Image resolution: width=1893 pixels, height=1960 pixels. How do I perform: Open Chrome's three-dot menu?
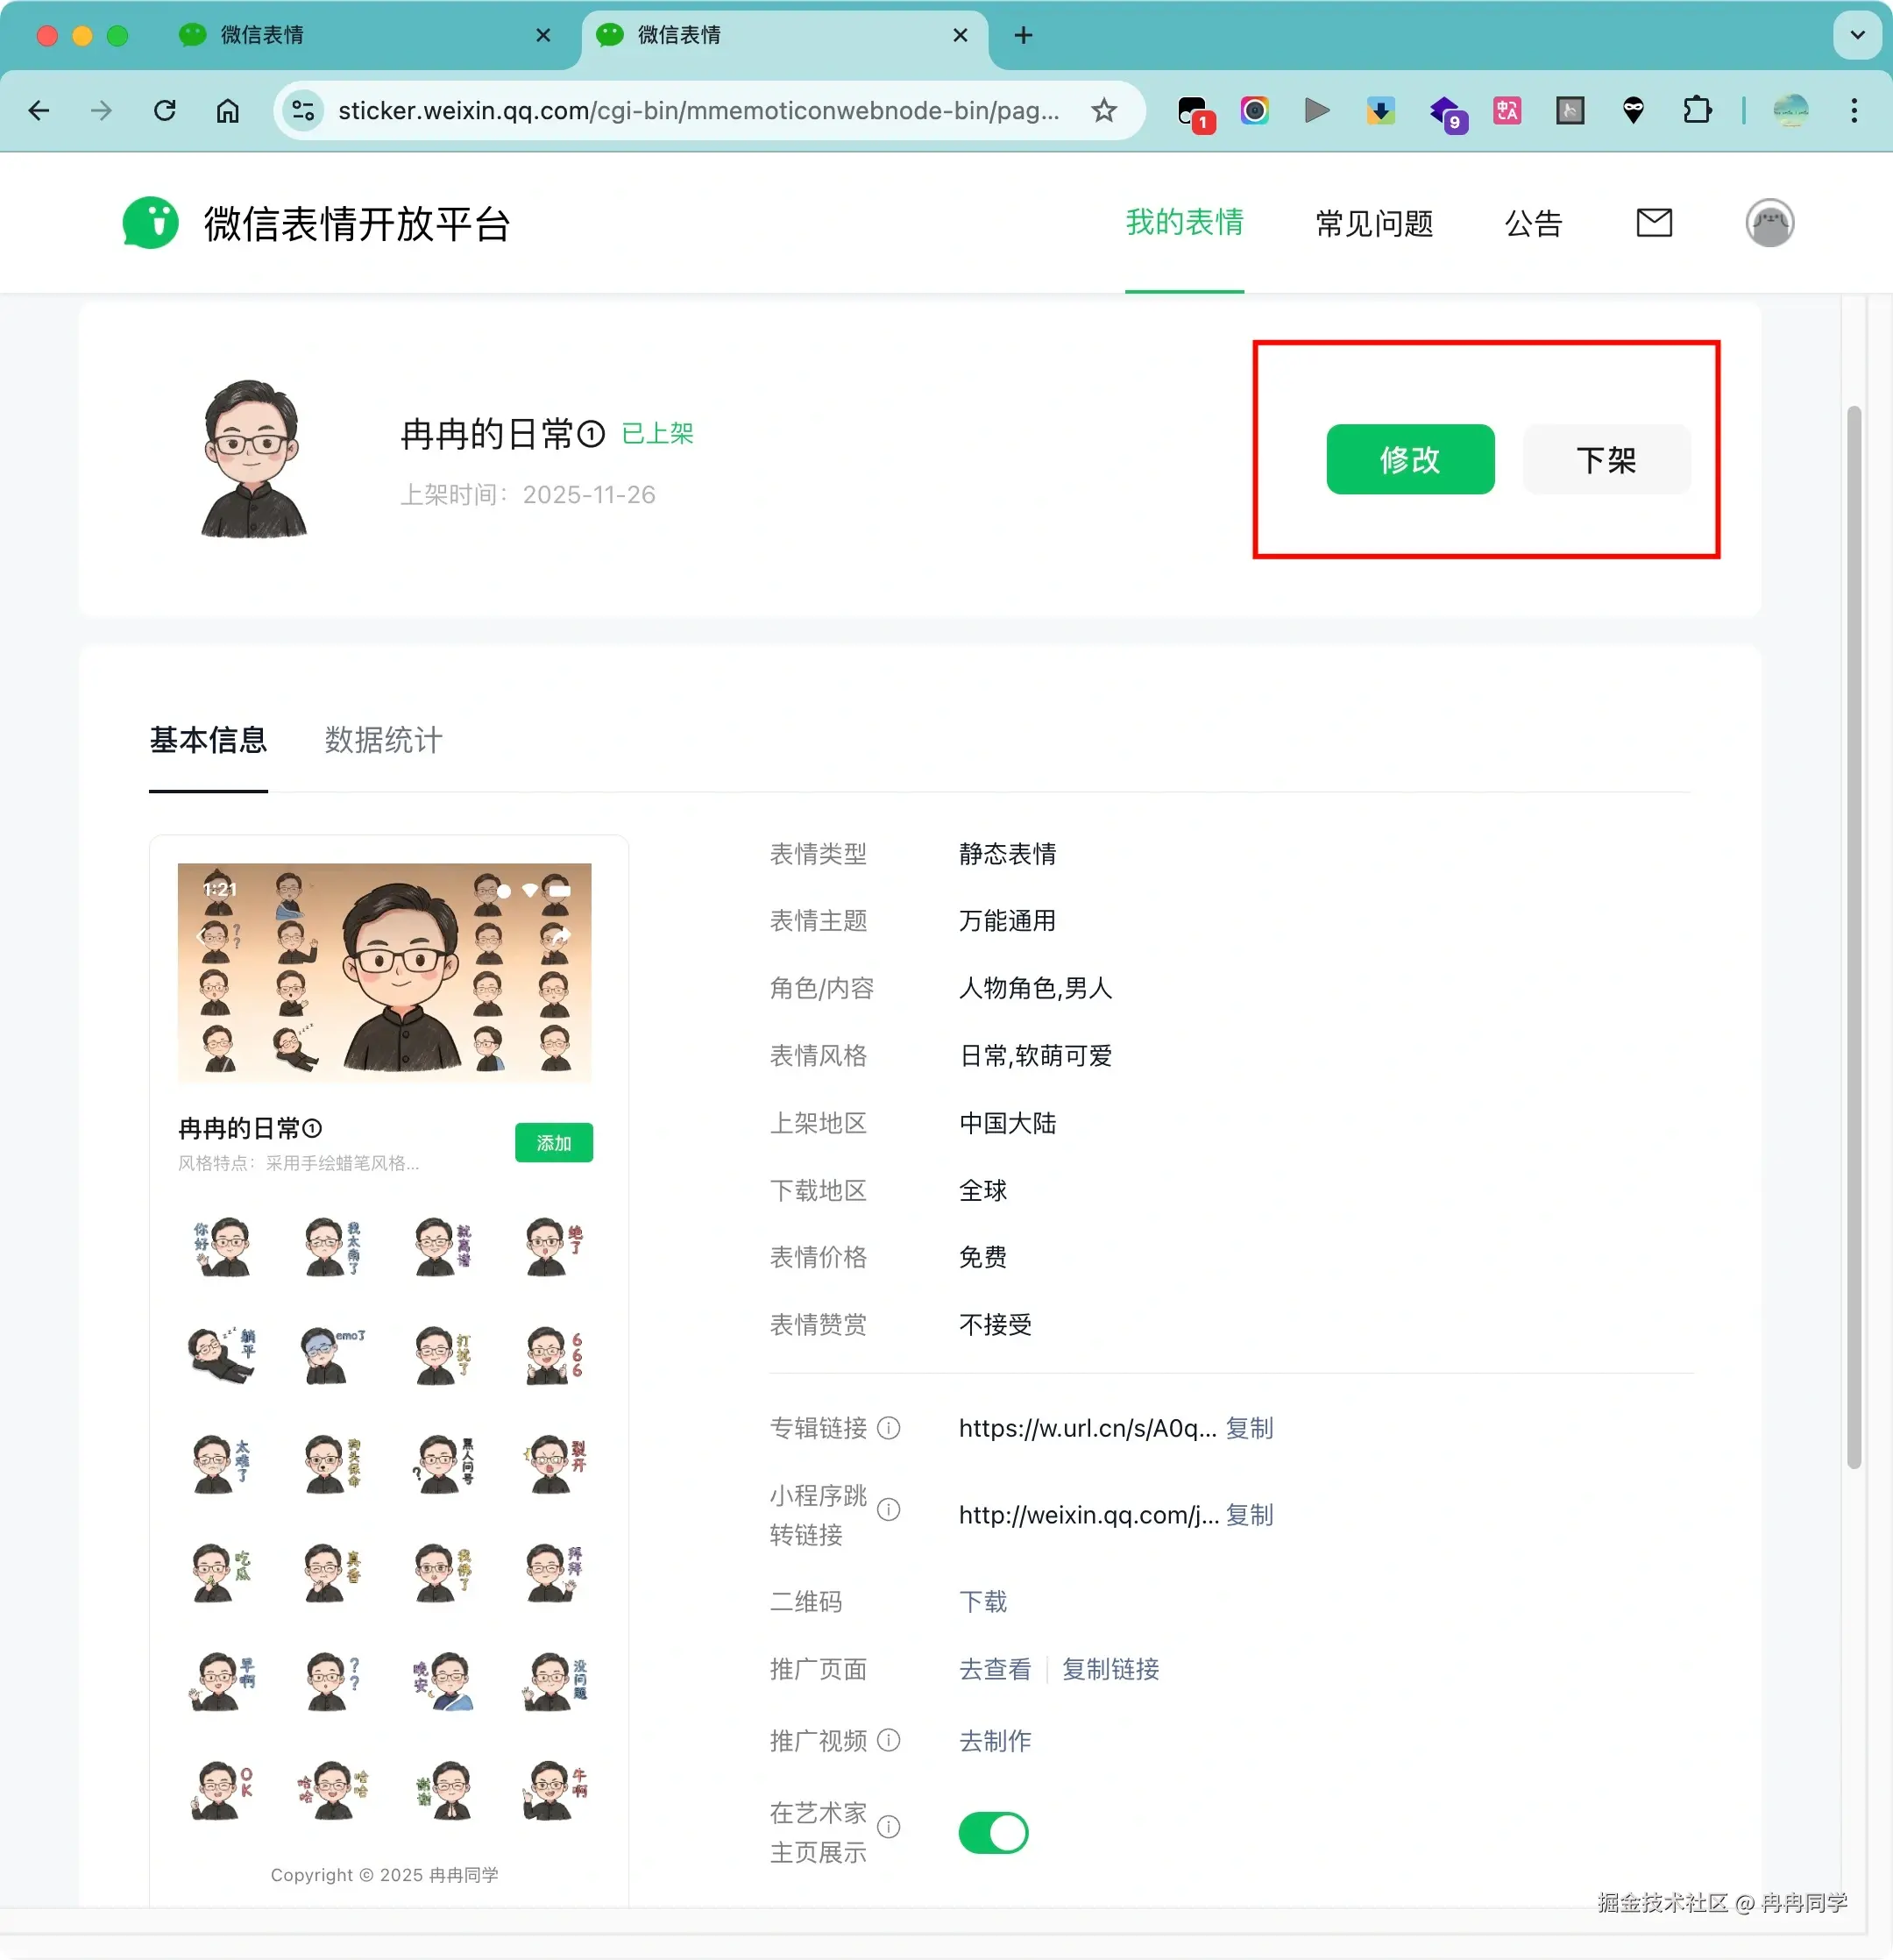click(x=1853, y=110)
